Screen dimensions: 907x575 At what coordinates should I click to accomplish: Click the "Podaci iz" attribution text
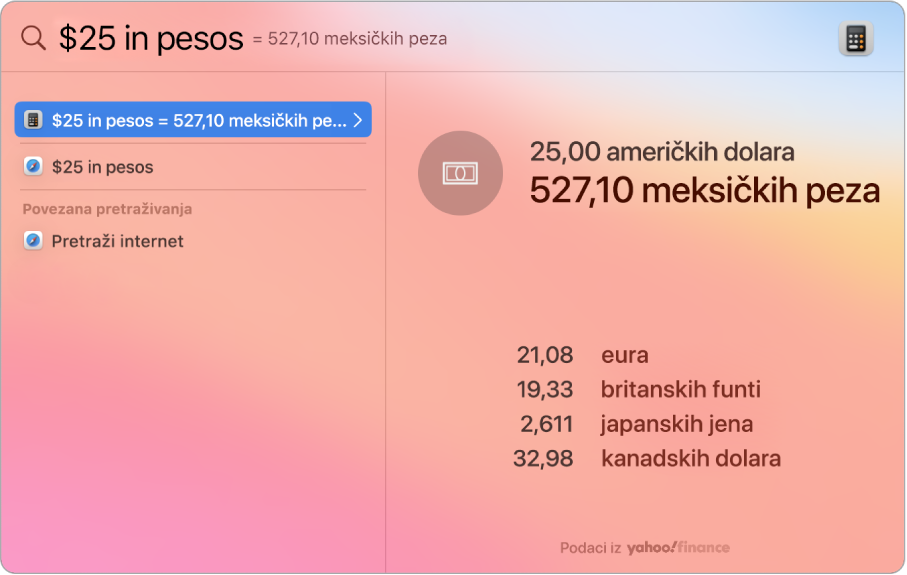coord(590,547)
